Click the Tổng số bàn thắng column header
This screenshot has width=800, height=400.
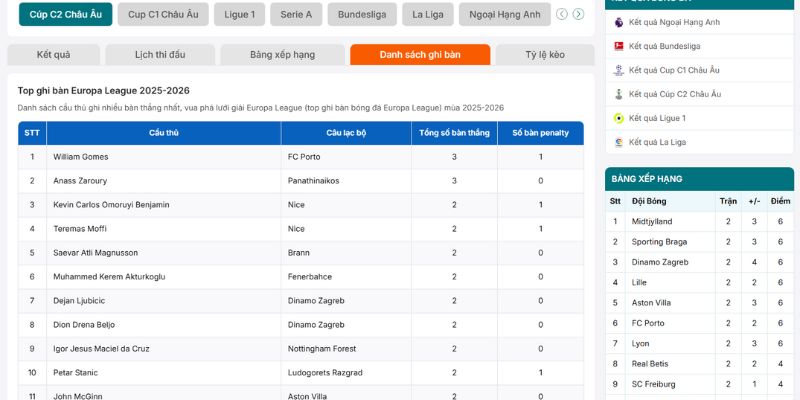pos(454,133)
